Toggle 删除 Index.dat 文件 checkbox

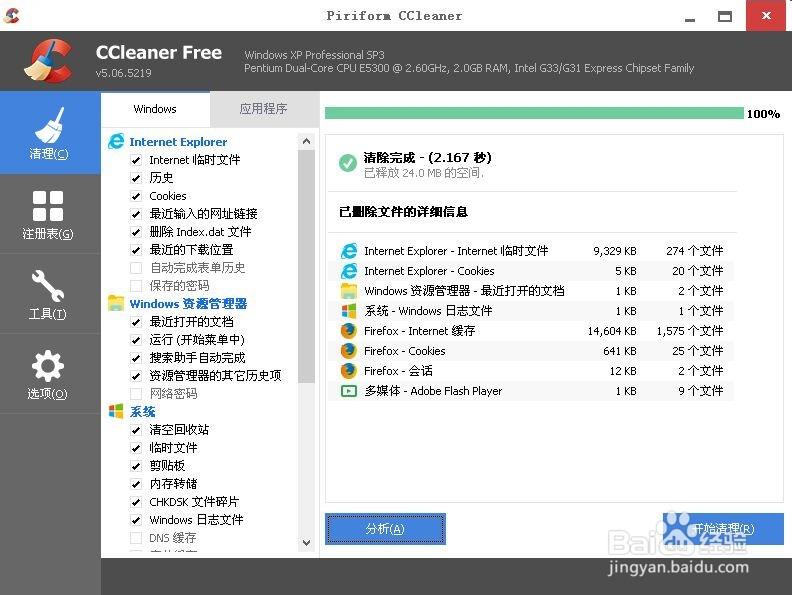pyautogui.click(x=136, y=232)
